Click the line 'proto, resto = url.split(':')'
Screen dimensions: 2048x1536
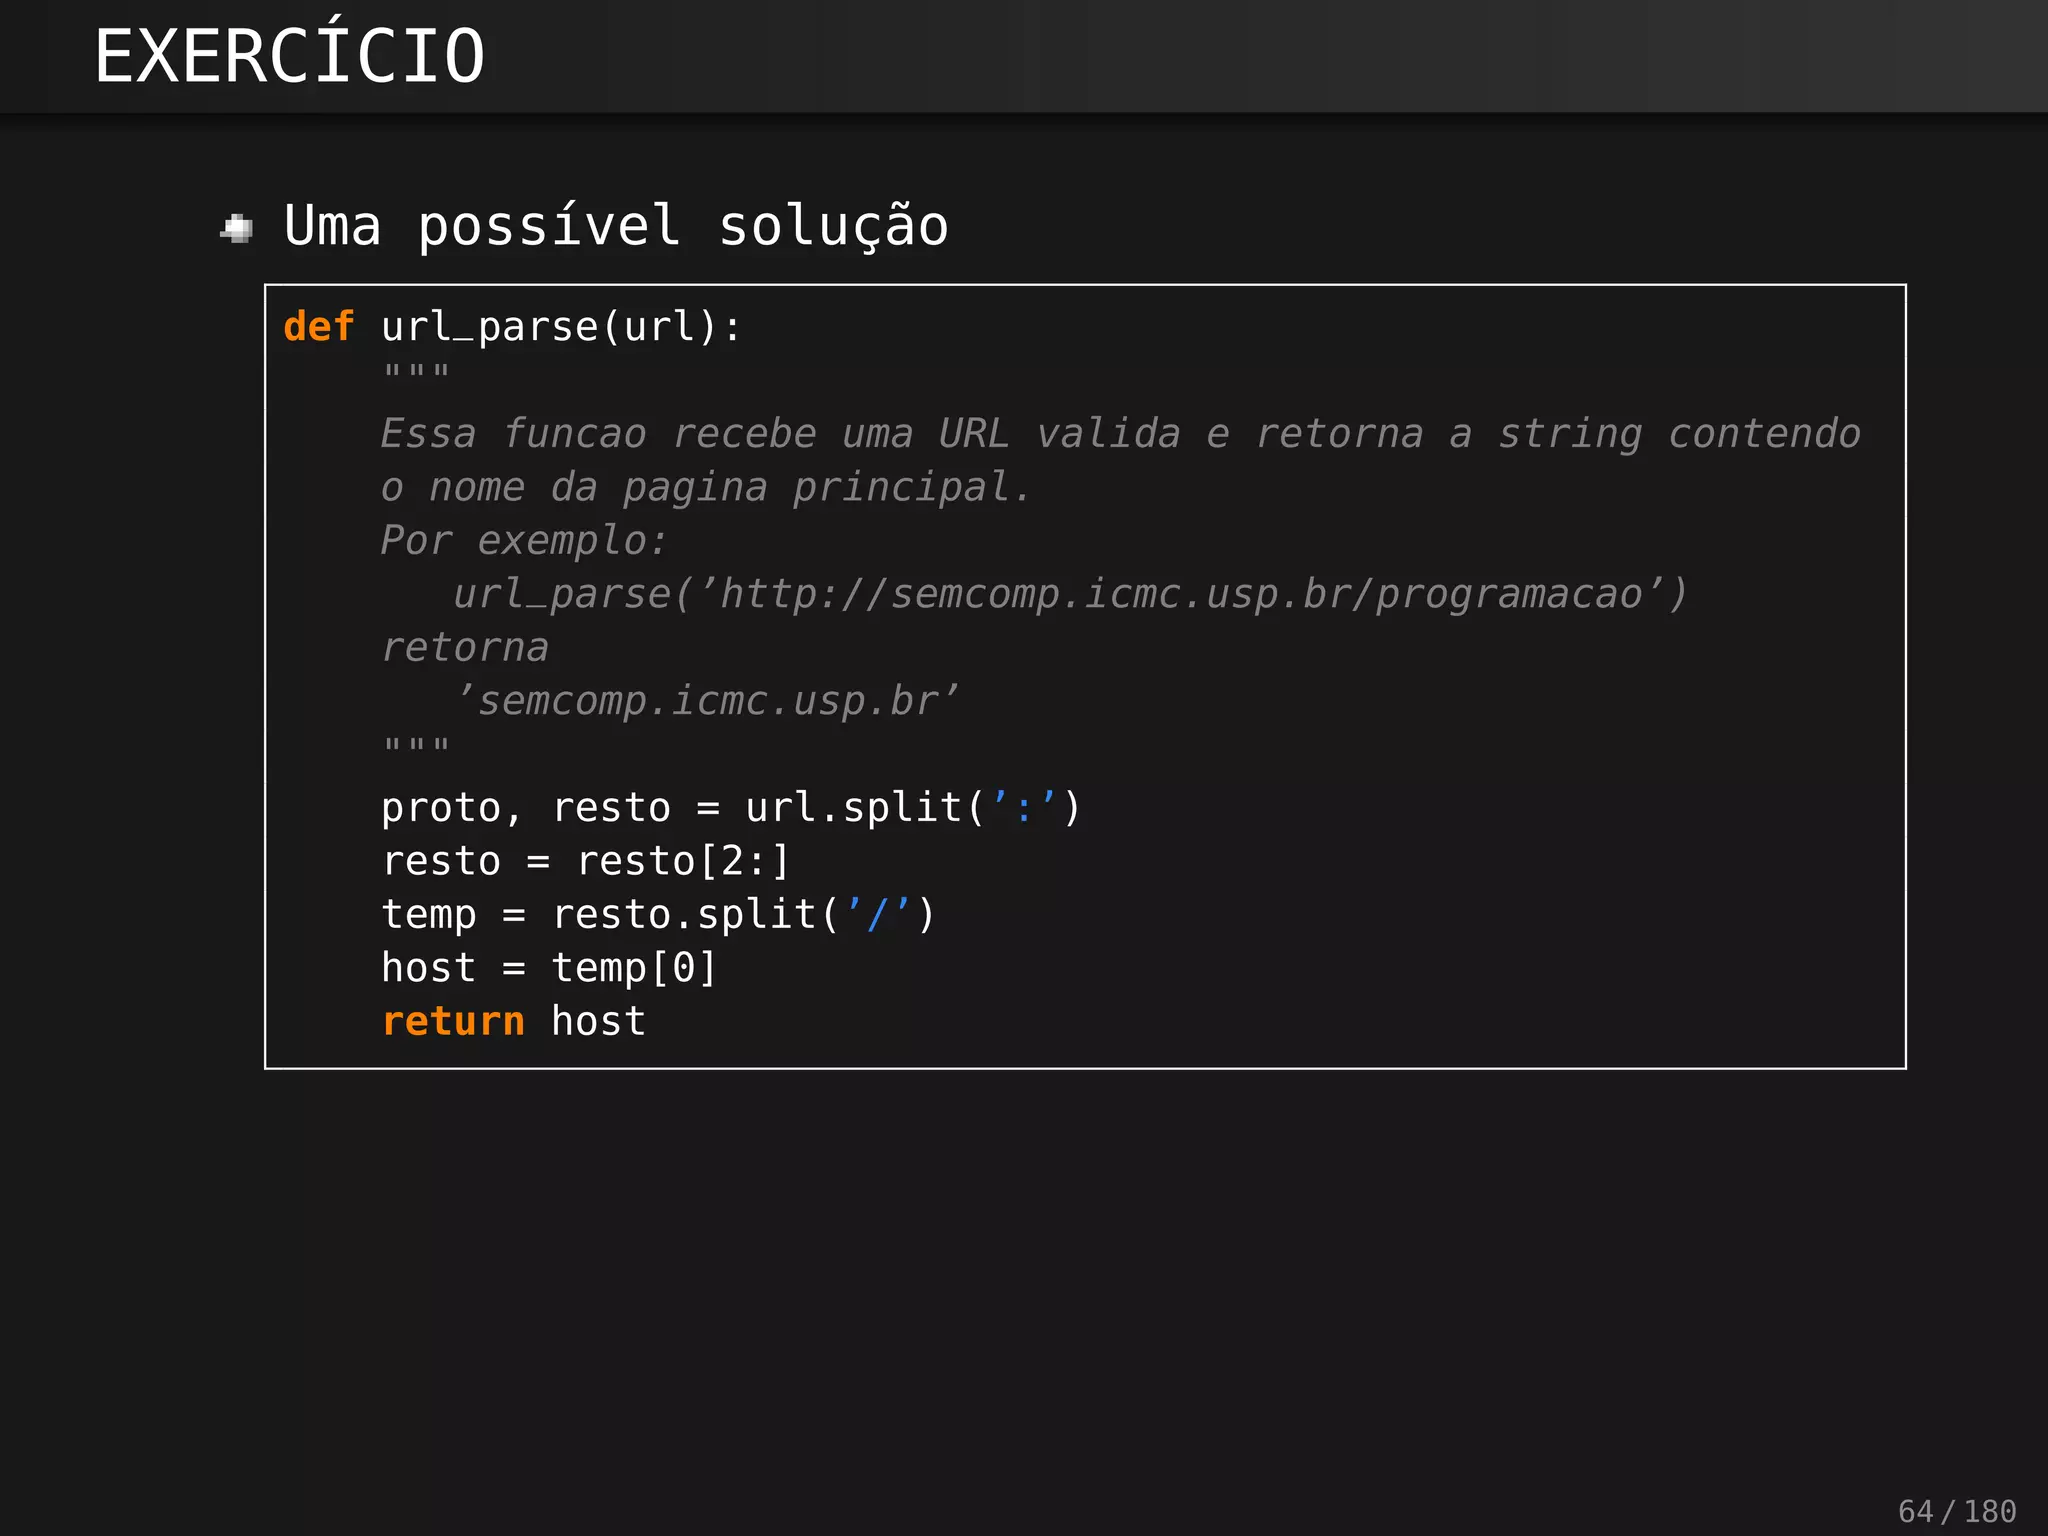[731, 808]
